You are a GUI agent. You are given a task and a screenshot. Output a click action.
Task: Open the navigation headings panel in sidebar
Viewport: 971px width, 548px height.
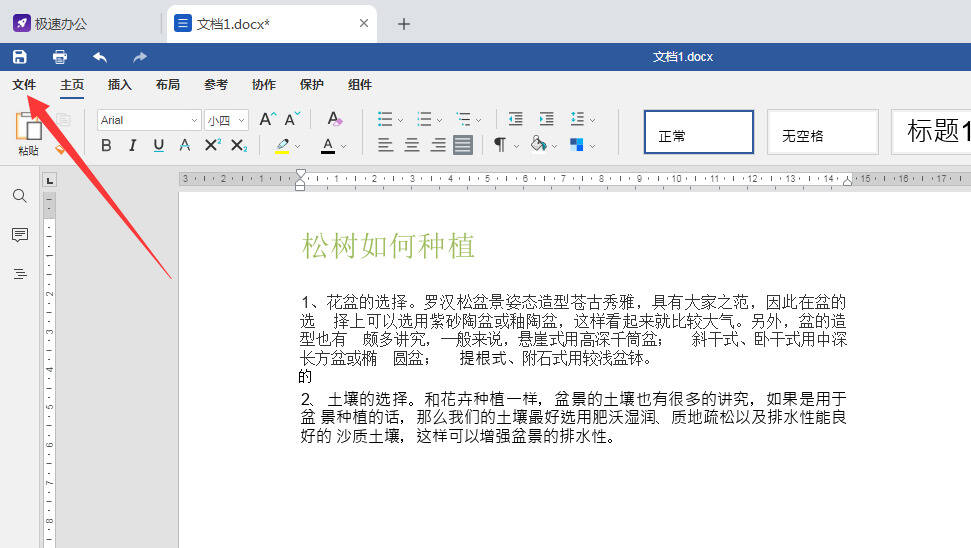(20, 274)
